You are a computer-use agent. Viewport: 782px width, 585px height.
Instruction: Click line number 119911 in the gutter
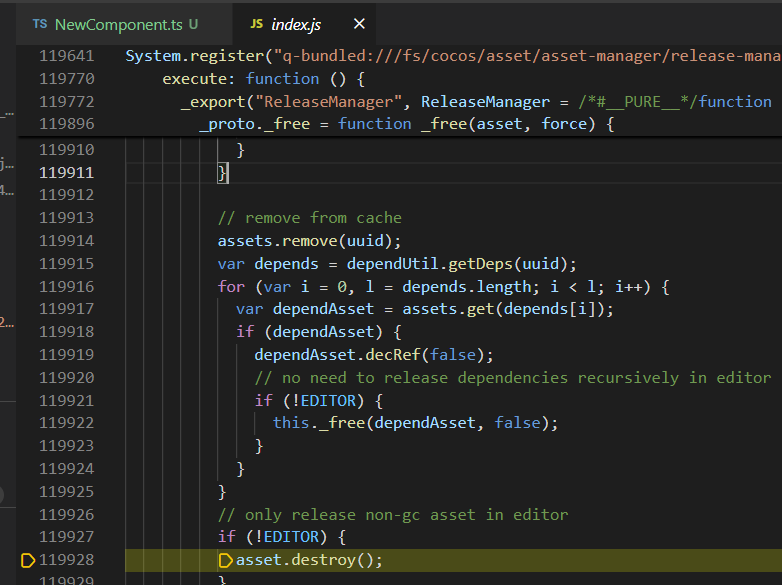[x=66, y=173]
